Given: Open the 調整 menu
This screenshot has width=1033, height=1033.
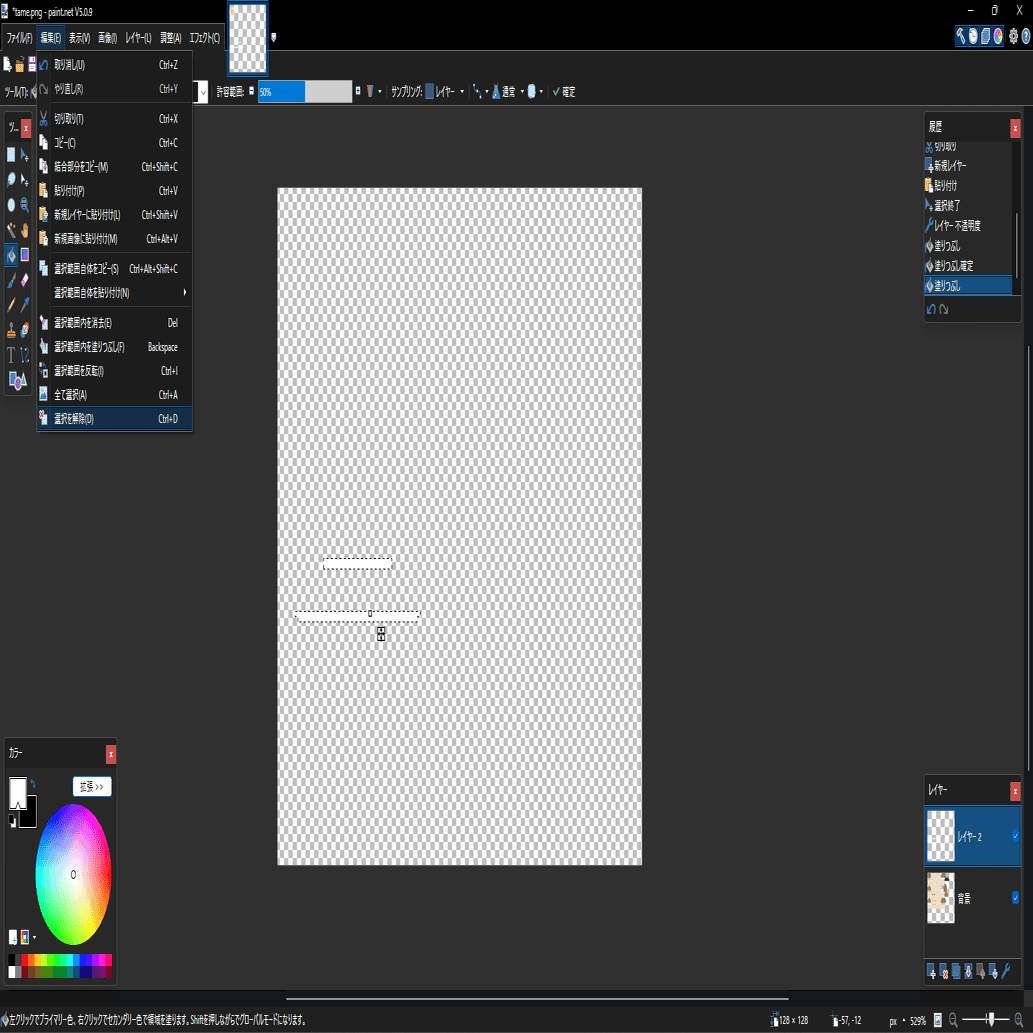Looking at the screenshot, I should pos(171,38).
